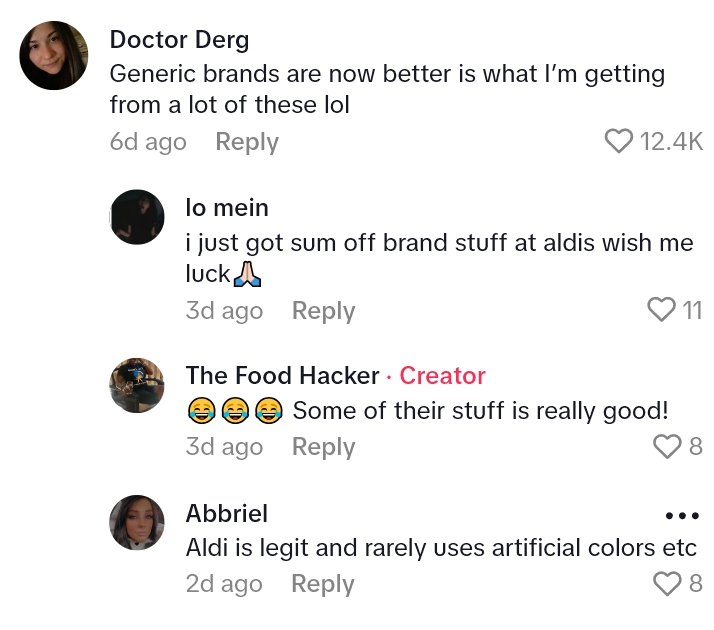Click the 12.4K like count

click(x=671, y=142)
